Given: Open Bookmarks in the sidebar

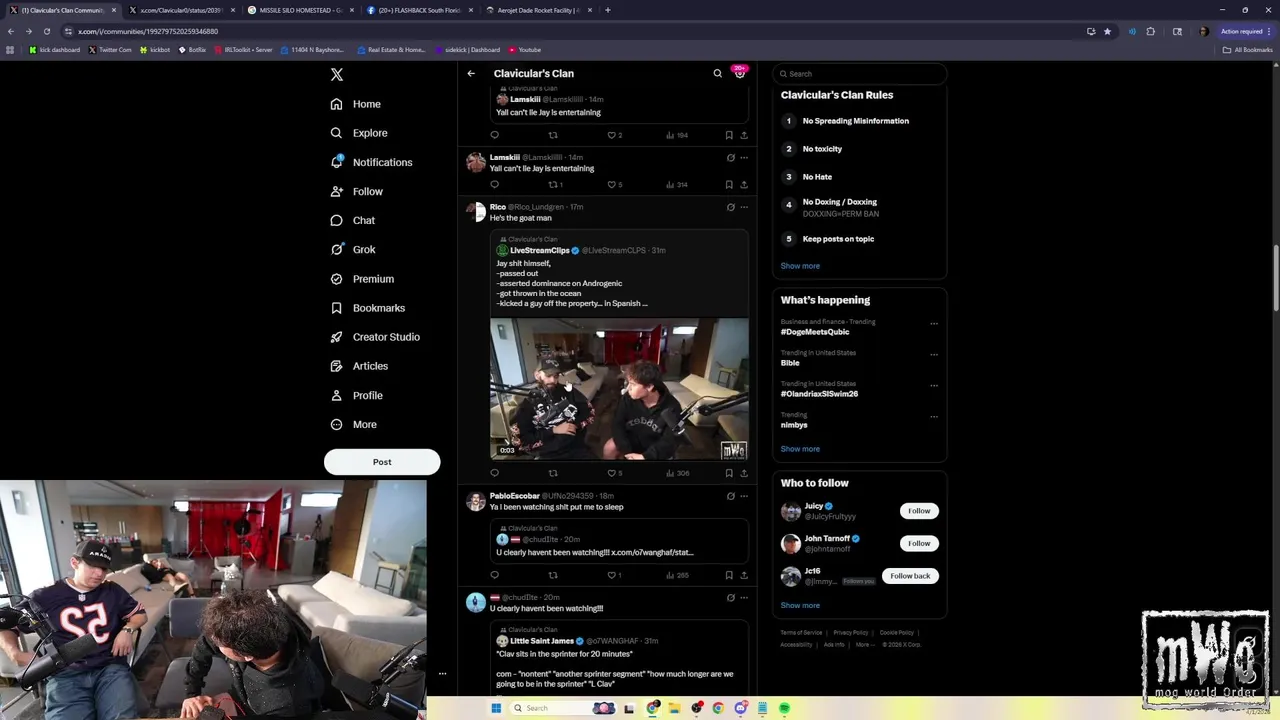Looking at the screenshot, I should pyautogui.click(x=368, y=308).
